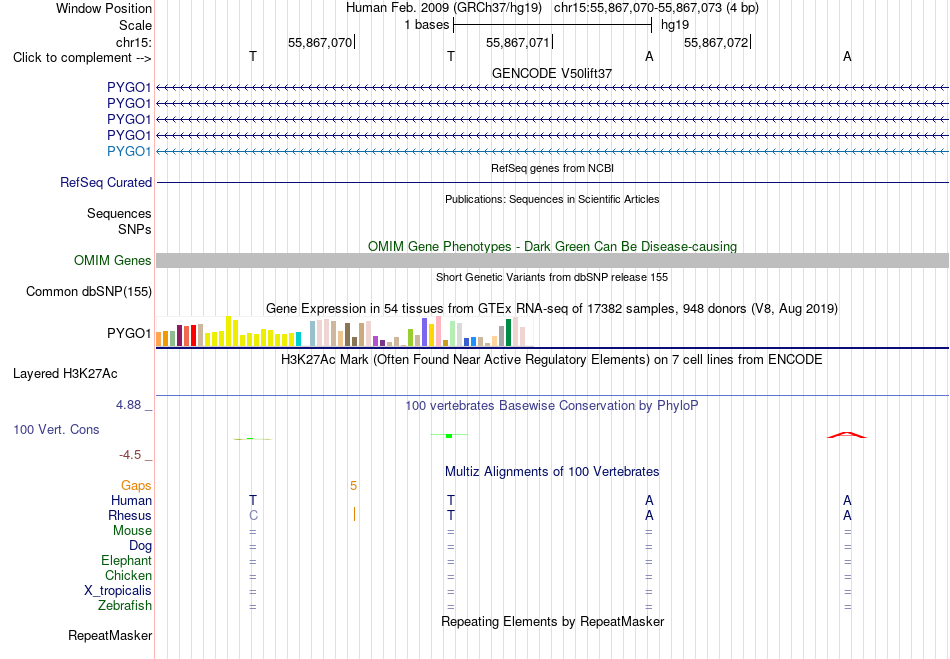The width and height of the screenshot is (950, 659).
Task: Click the 'Elephant' species row label
Action: pyautogui.click(x=126, y=560)
